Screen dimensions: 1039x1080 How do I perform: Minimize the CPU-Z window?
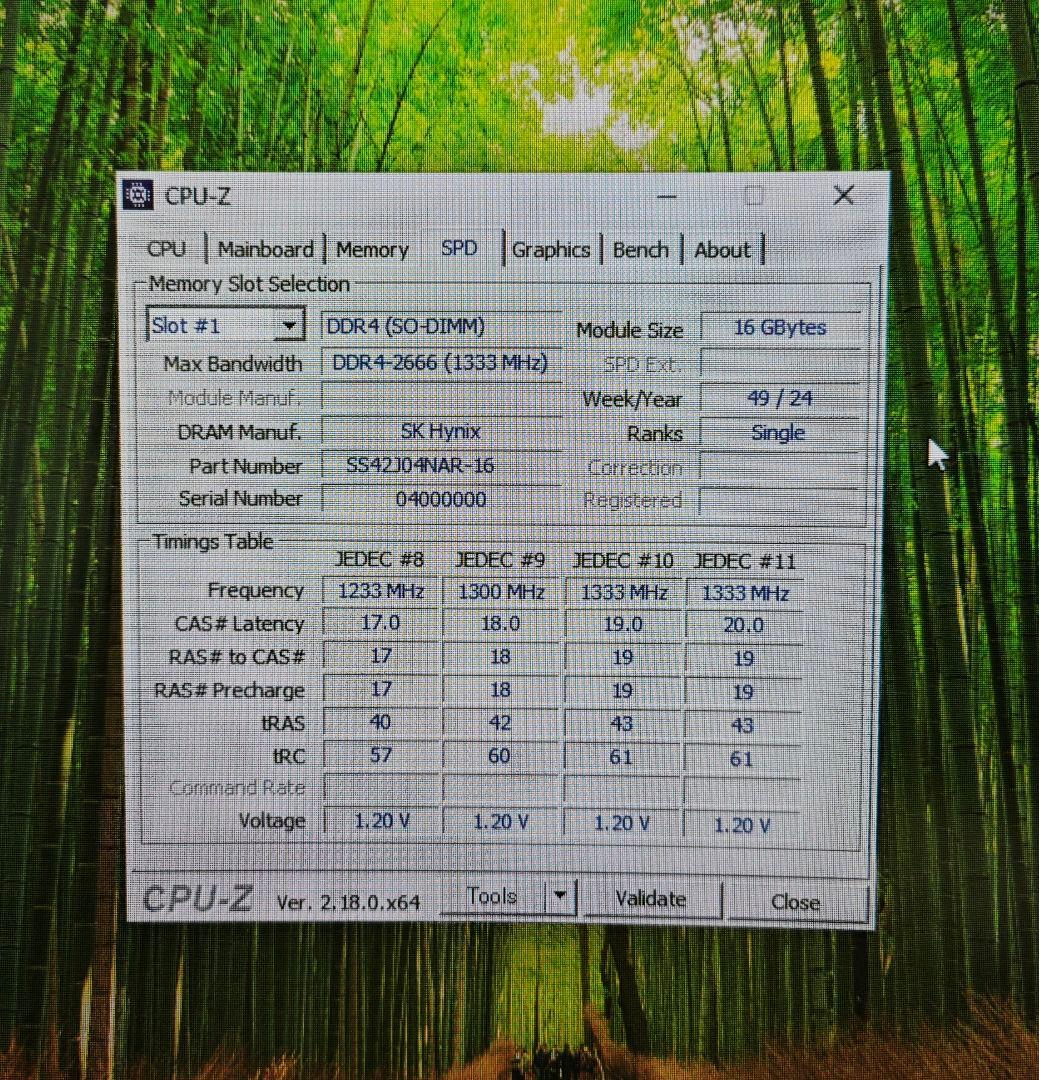tap(667, 197)
